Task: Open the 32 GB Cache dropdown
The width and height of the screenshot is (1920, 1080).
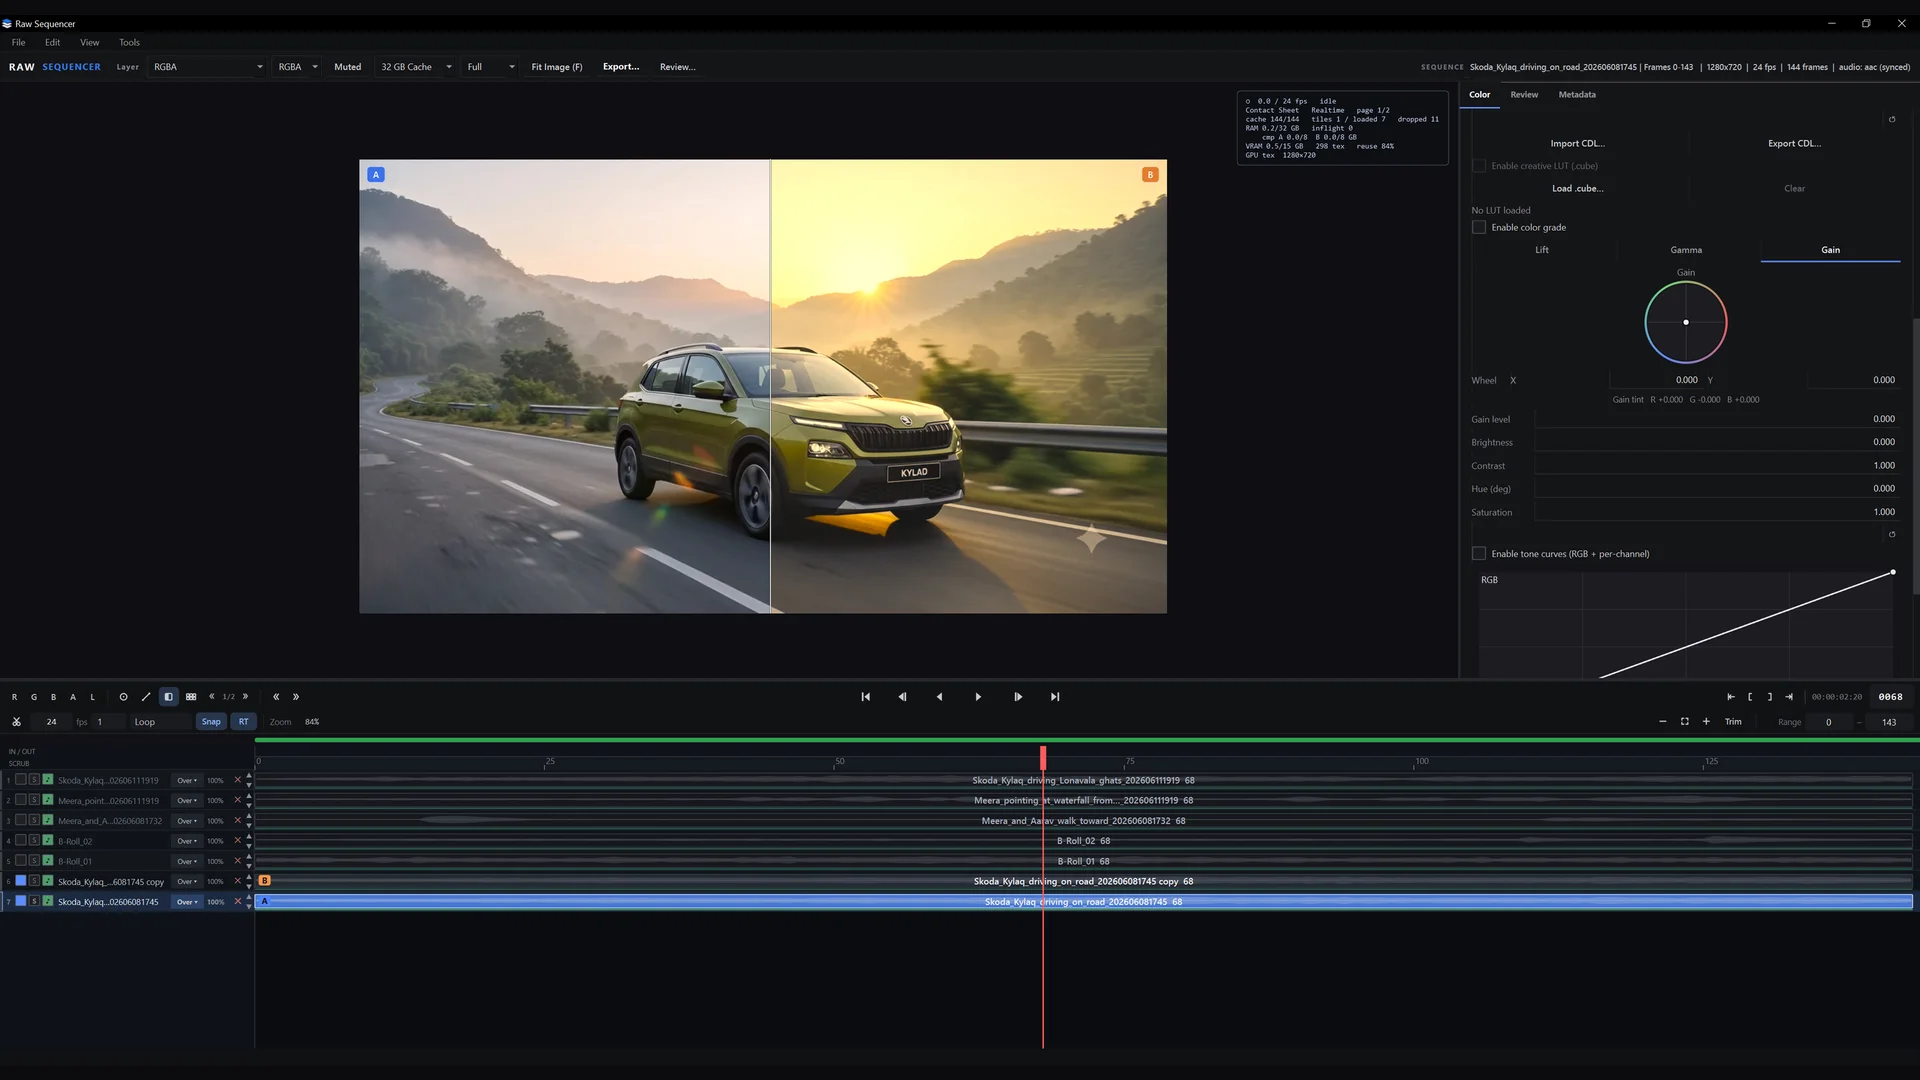Action: (415, 67)
